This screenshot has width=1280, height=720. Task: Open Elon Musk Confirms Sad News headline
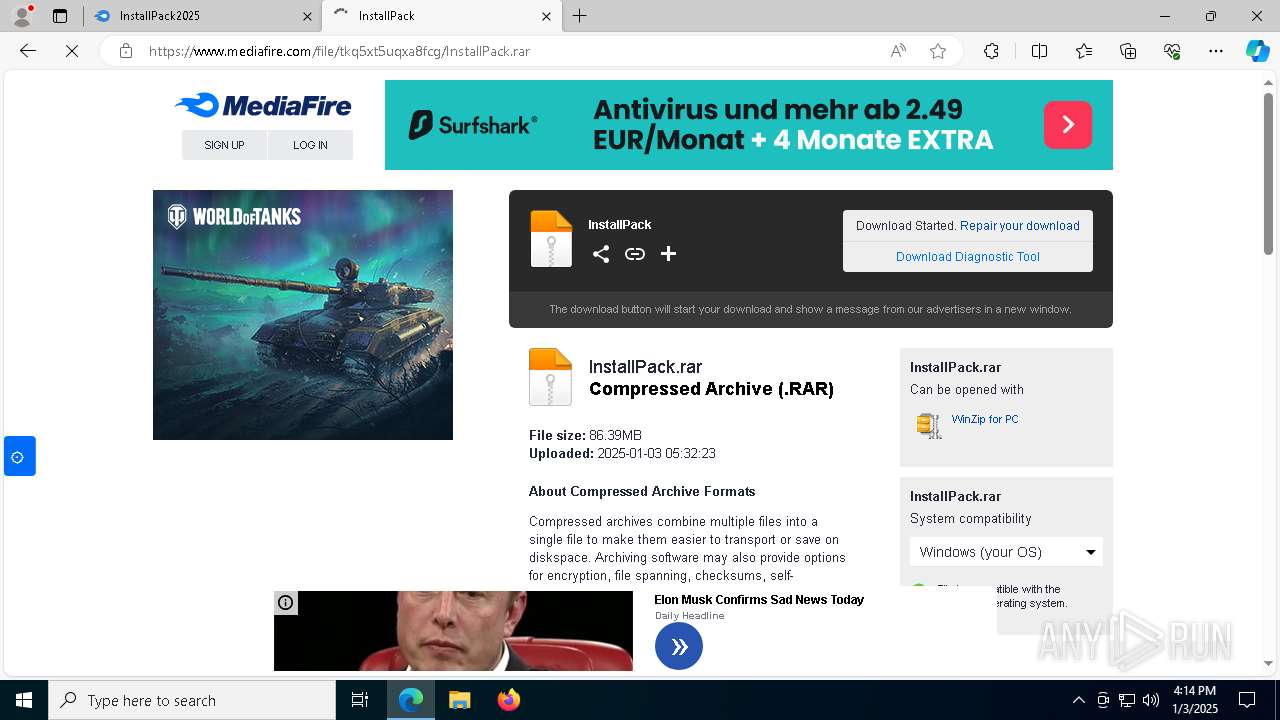(x=759, y=600)
